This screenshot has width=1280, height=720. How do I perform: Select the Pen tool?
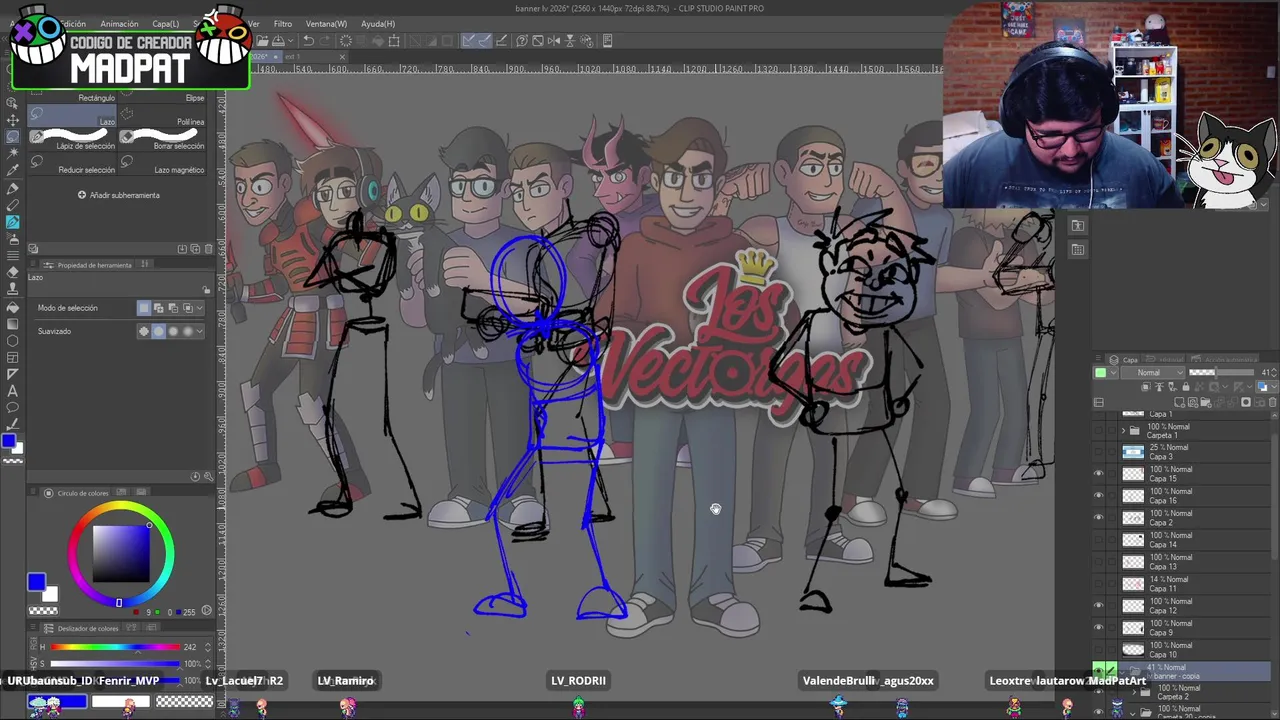pos(13,188)
